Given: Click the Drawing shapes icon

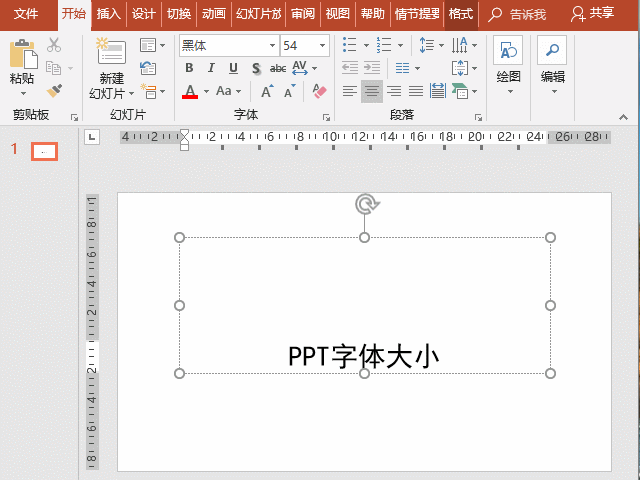Looking at the screenshot, I should pos(508,51).
